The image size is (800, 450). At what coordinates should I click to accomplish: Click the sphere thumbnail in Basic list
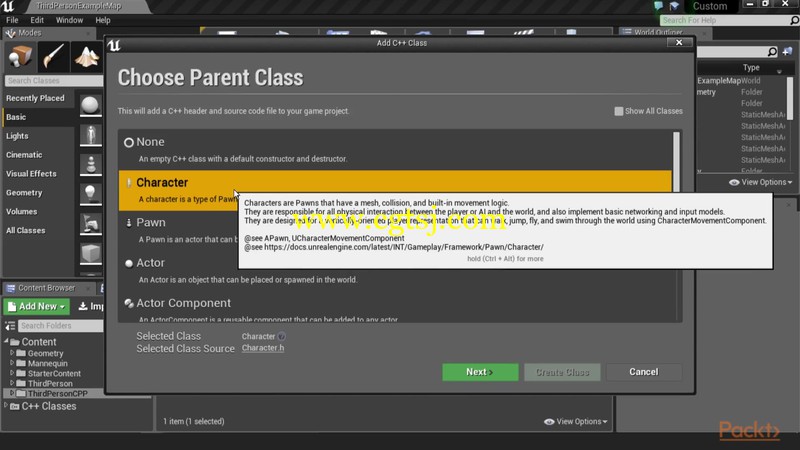point(90,105)
